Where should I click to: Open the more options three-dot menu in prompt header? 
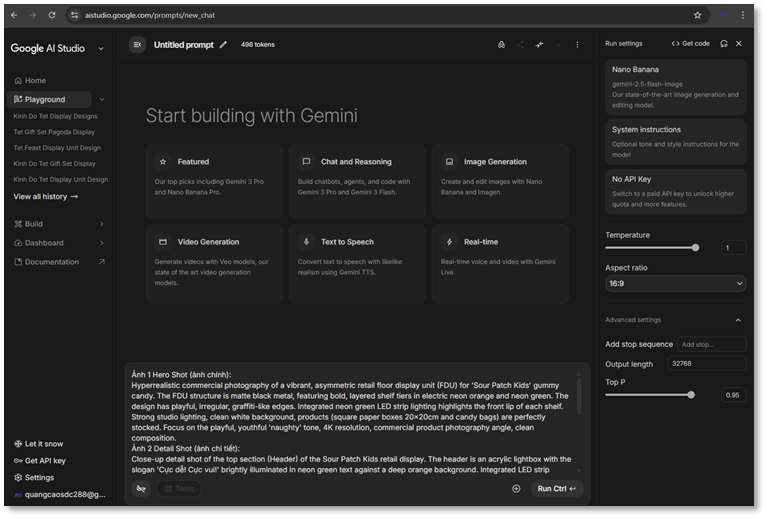577,45
